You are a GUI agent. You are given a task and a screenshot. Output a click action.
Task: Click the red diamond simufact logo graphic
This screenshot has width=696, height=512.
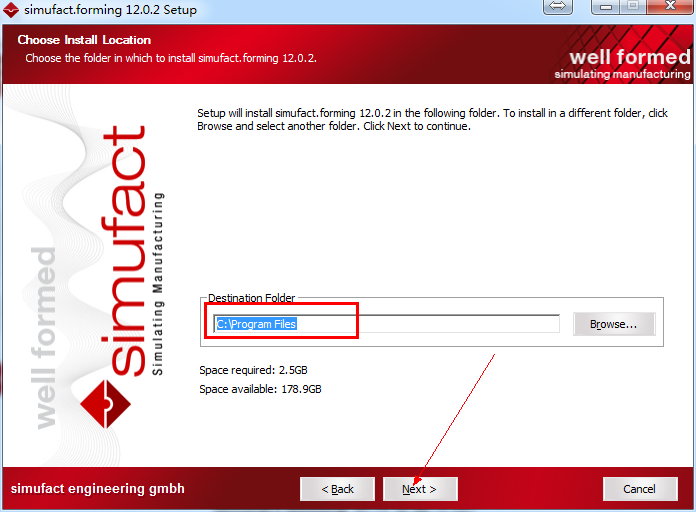click(106, 404)
